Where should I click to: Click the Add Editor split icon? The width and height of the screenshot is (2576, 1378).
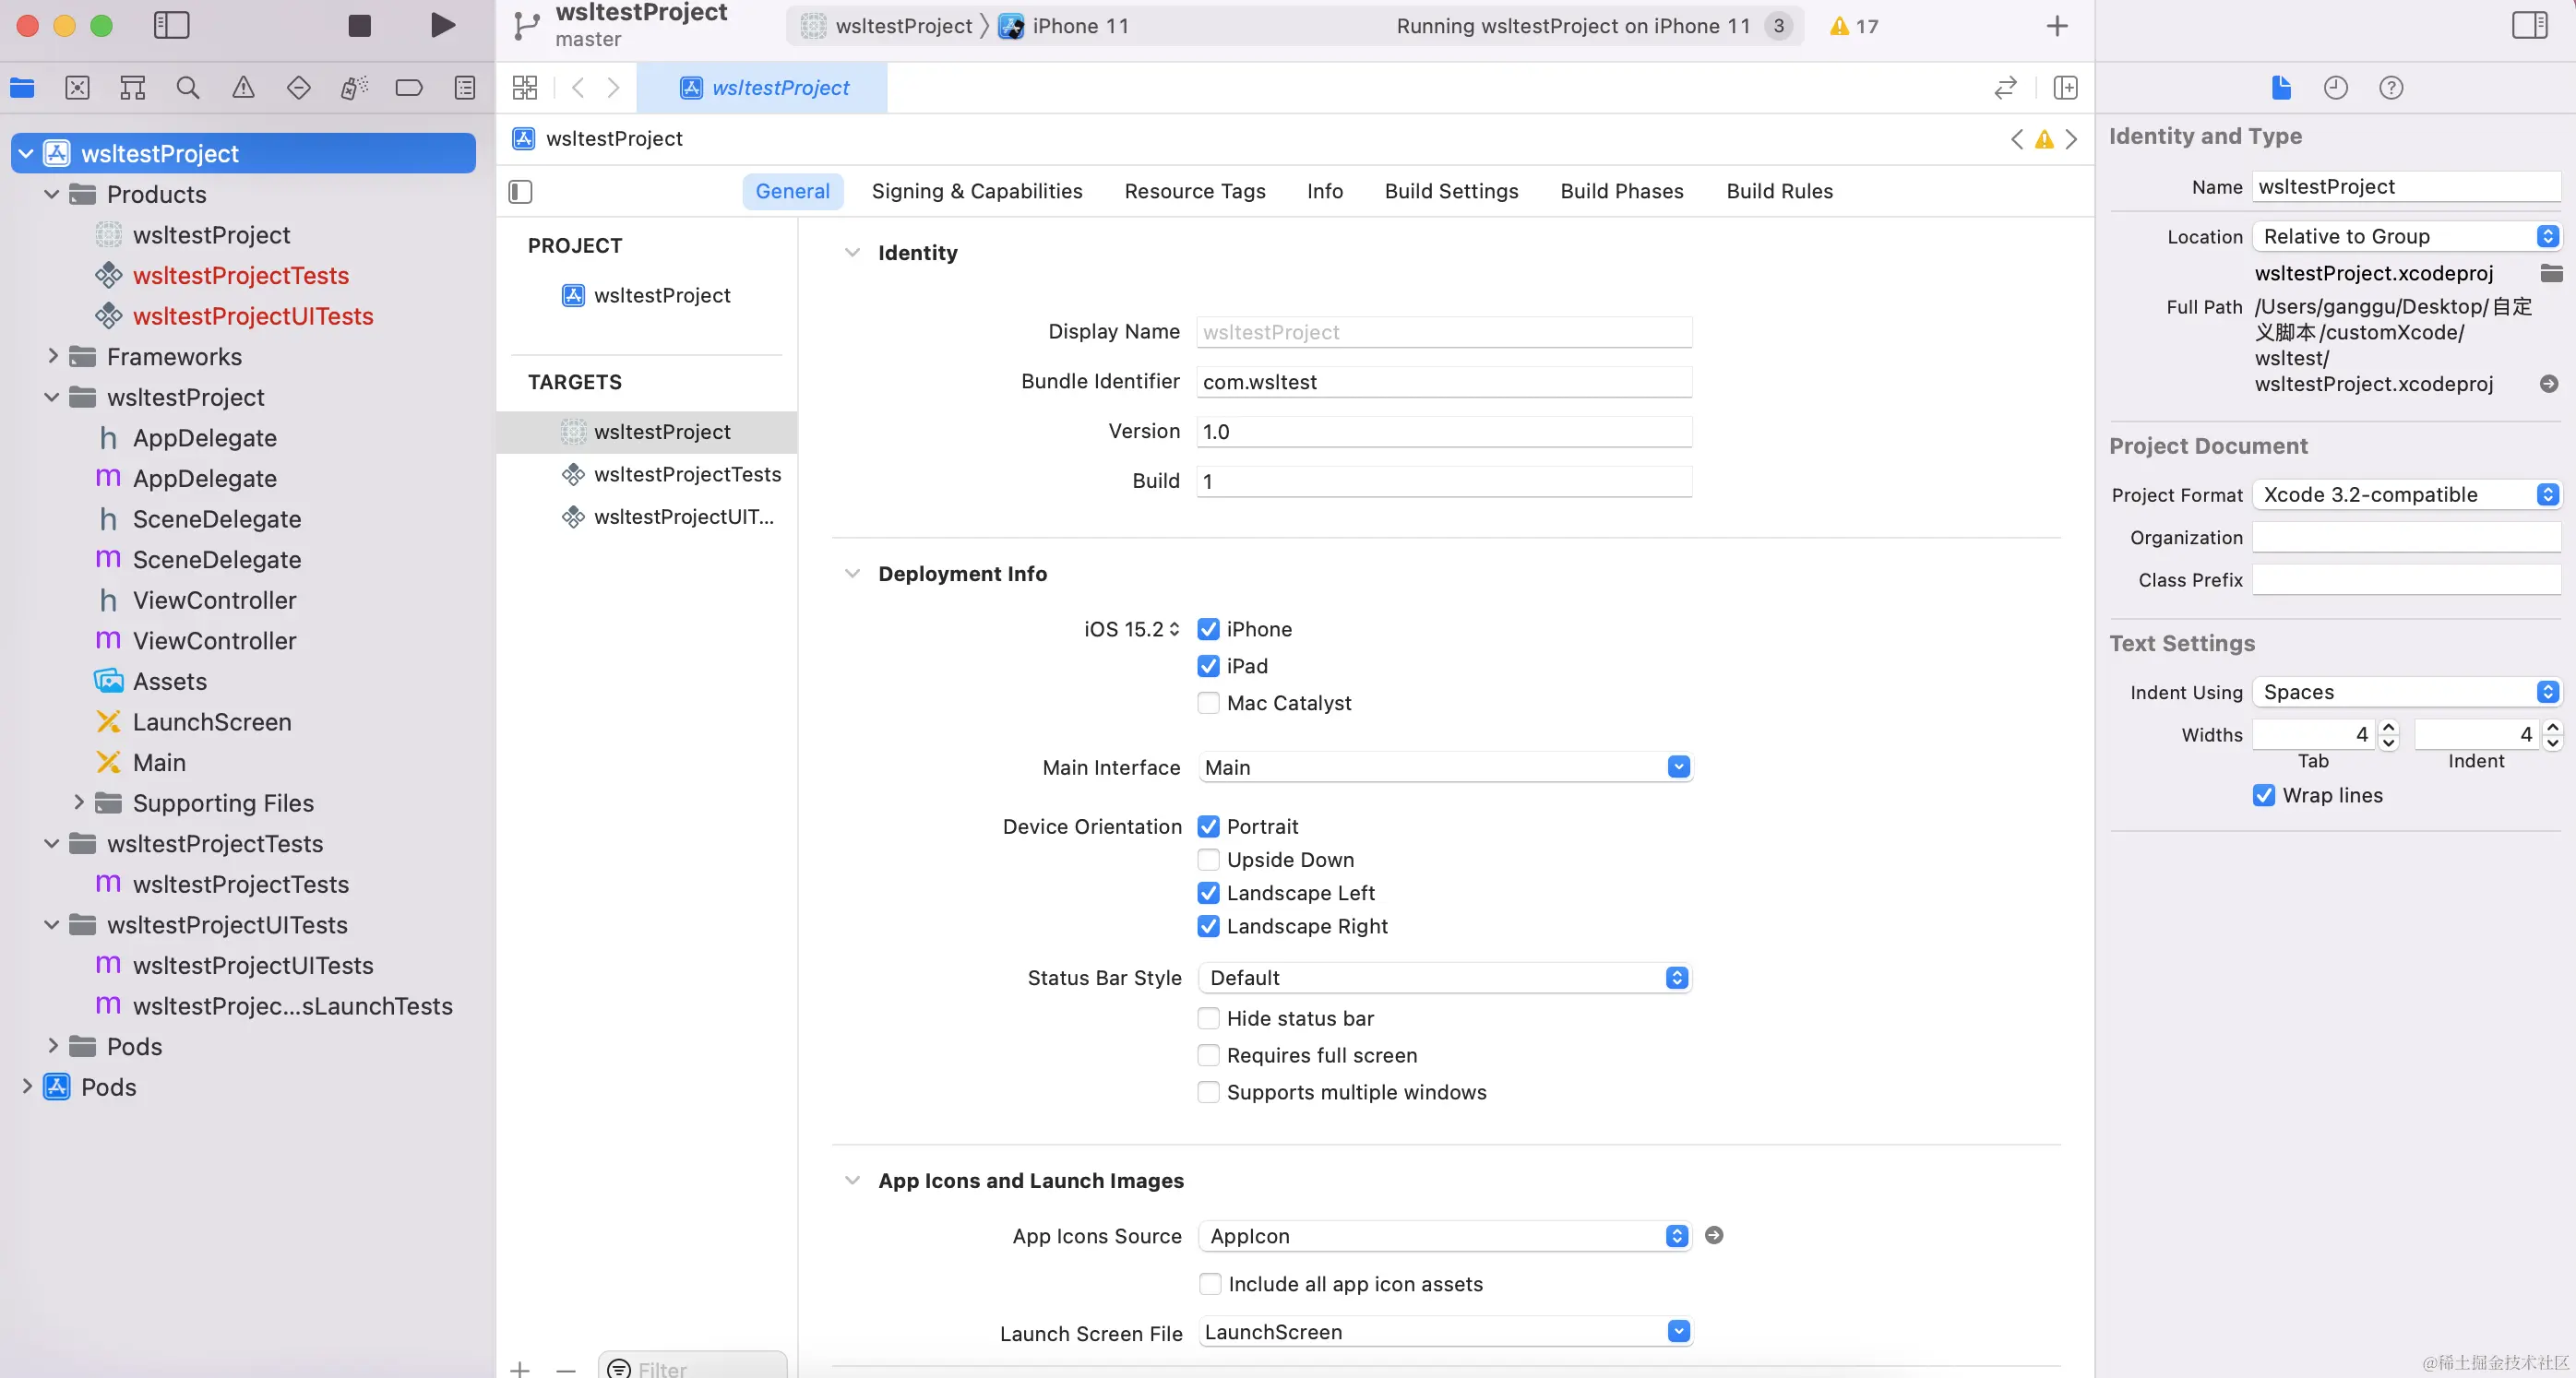[2065, 88]
